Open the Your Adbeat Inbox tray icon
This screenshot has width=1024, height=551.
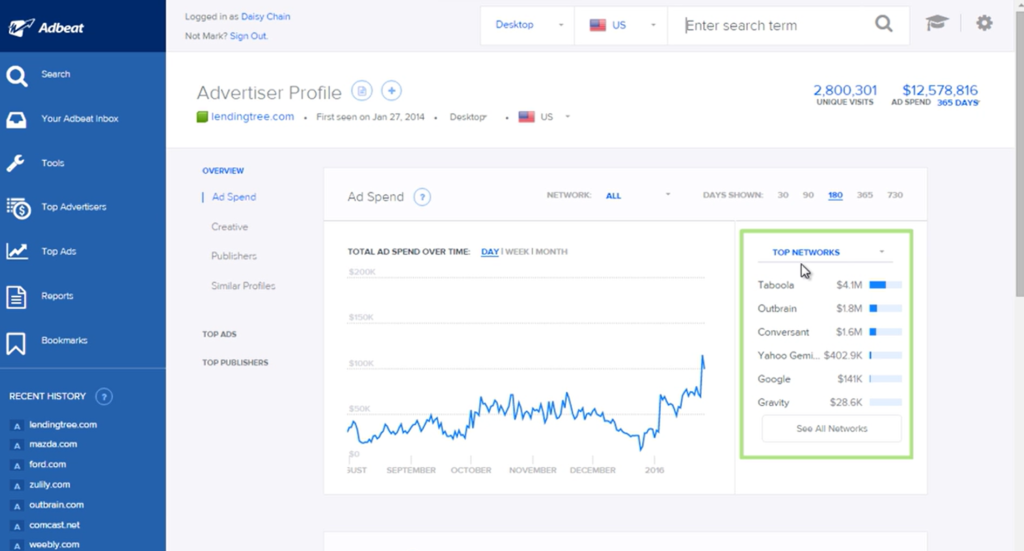pos(16,119)
